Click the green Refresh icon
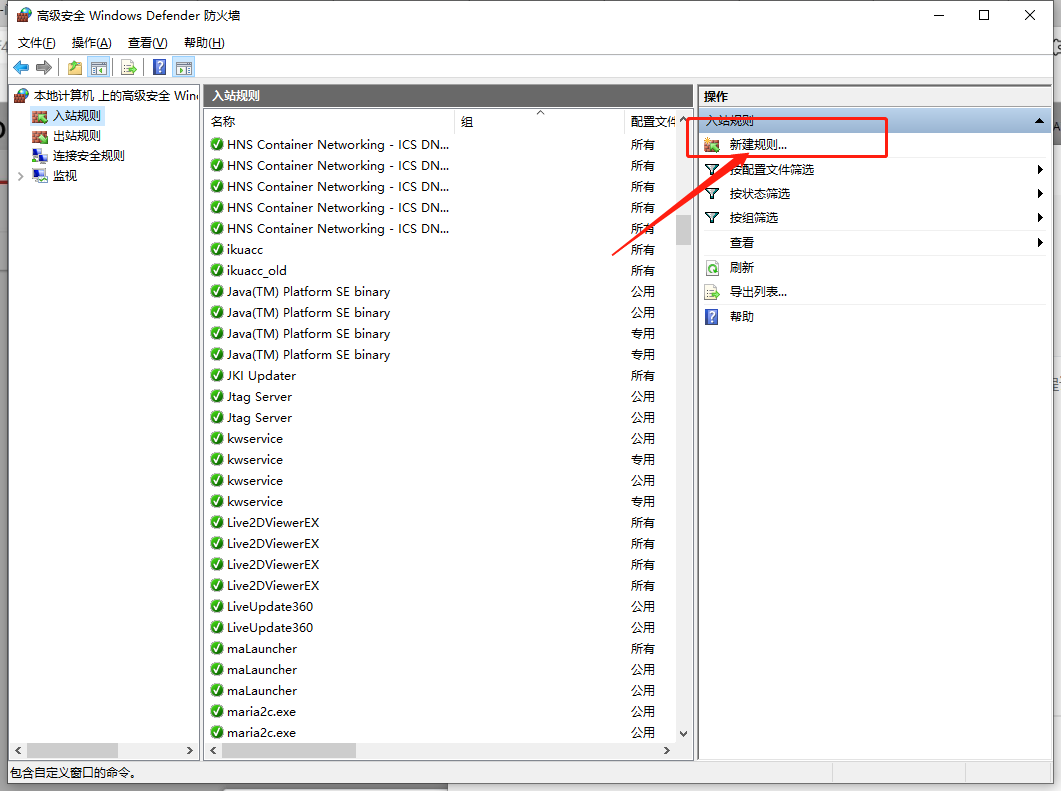This screenshot has height=791, width=1061. click(x=712, y=268)
